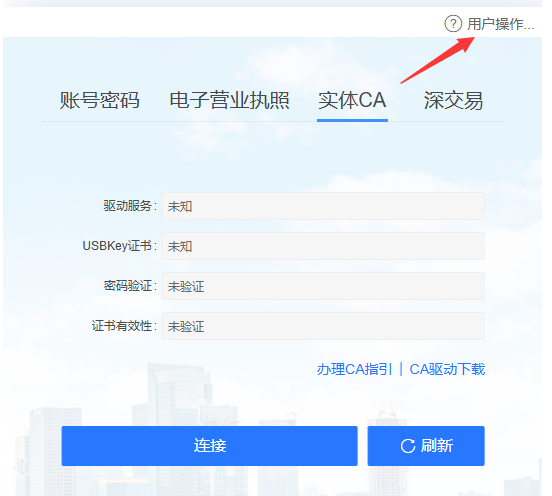This screenshot has height=496, width=552.
Task: Switch to the 深交易 tab
Action: [453, 100]
